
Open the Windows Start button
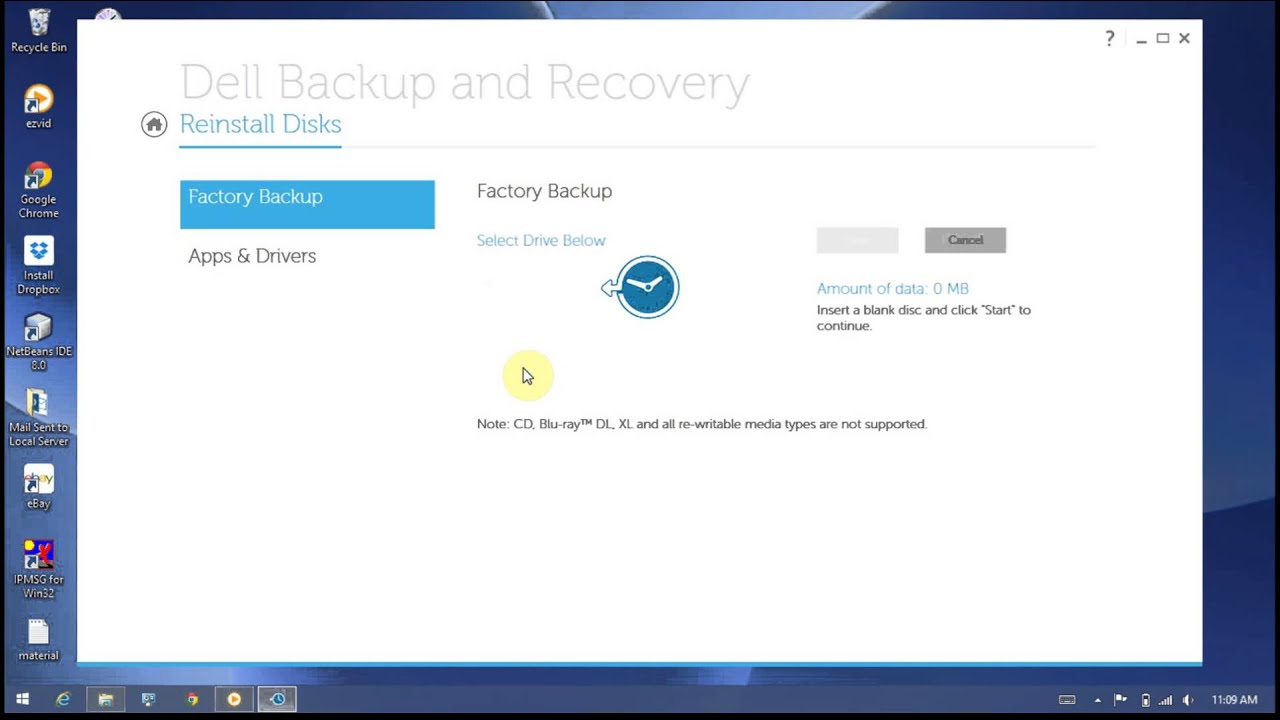pos(22,699)
